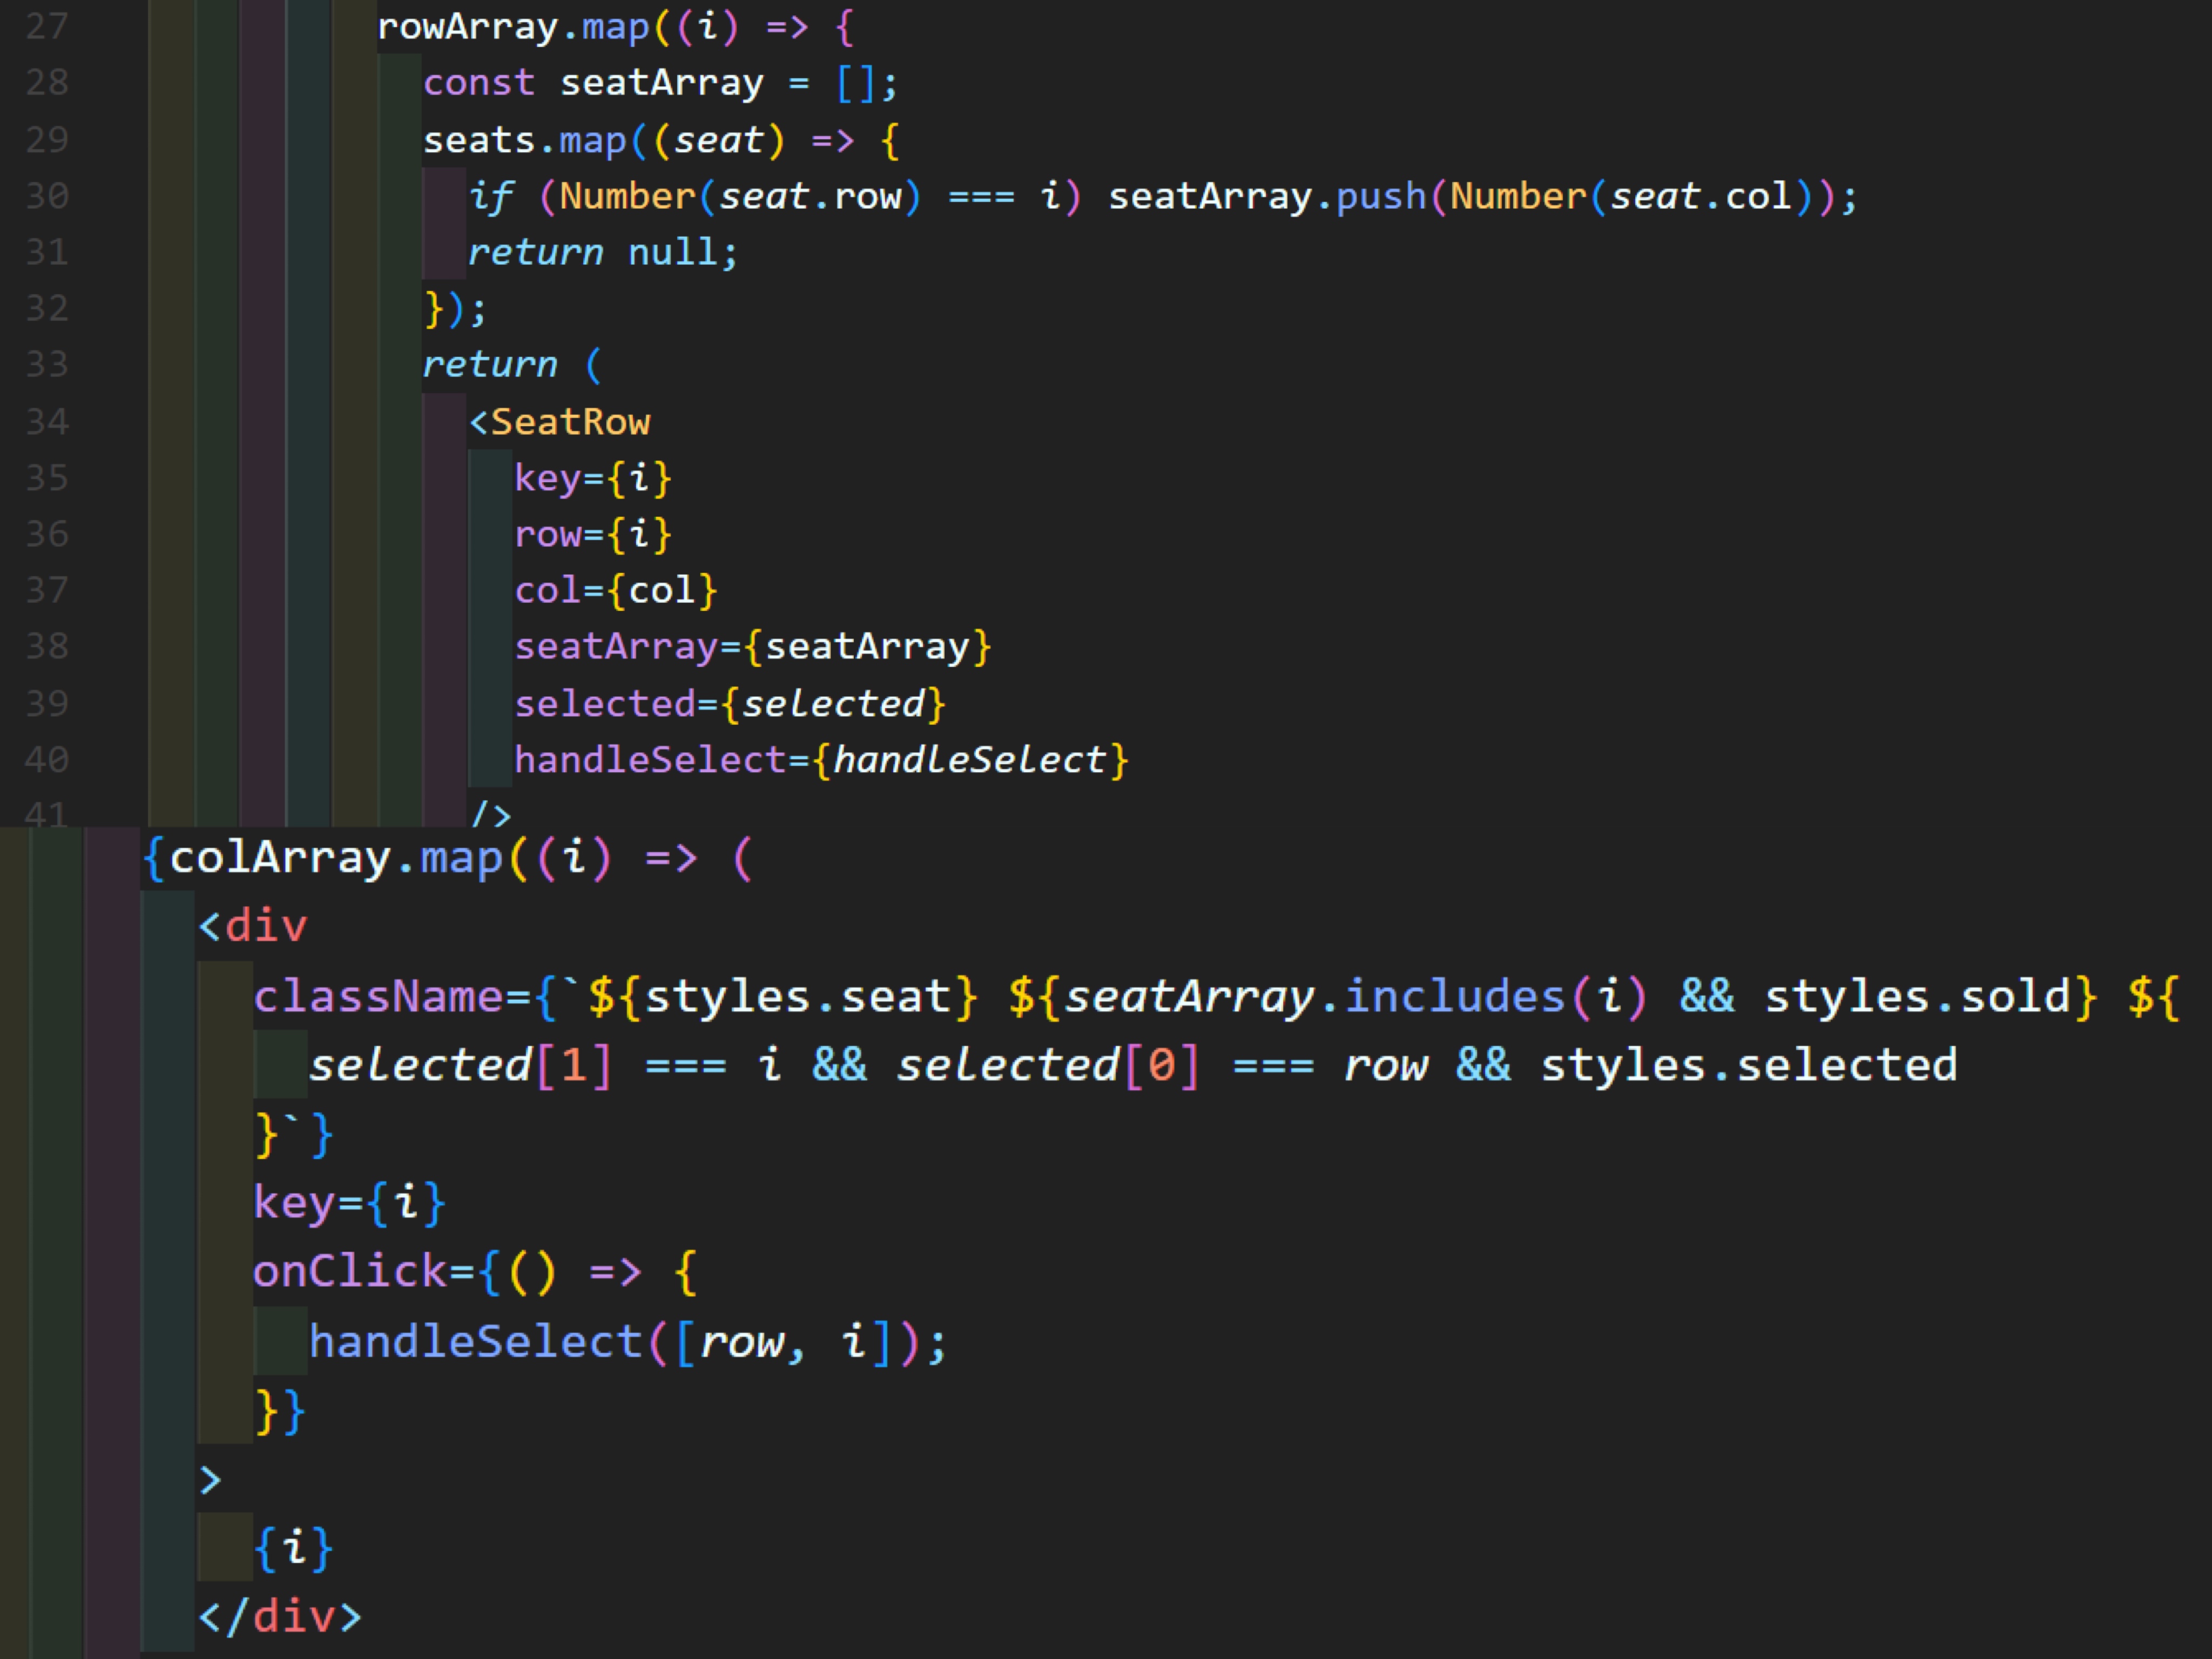Click the closing div tag

[280, 1617]
